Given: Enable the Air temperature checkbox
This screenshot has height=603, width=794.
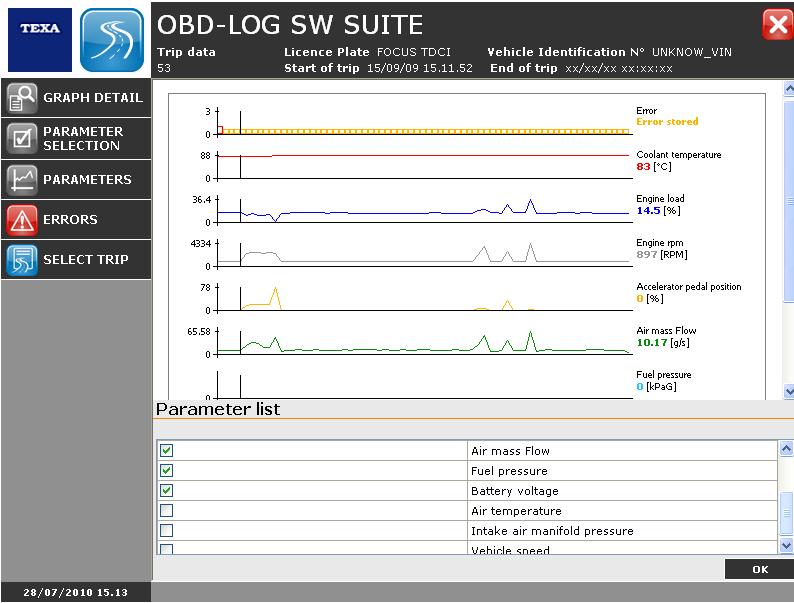Looking at the screenshot, I should click(x=167, y=510).
